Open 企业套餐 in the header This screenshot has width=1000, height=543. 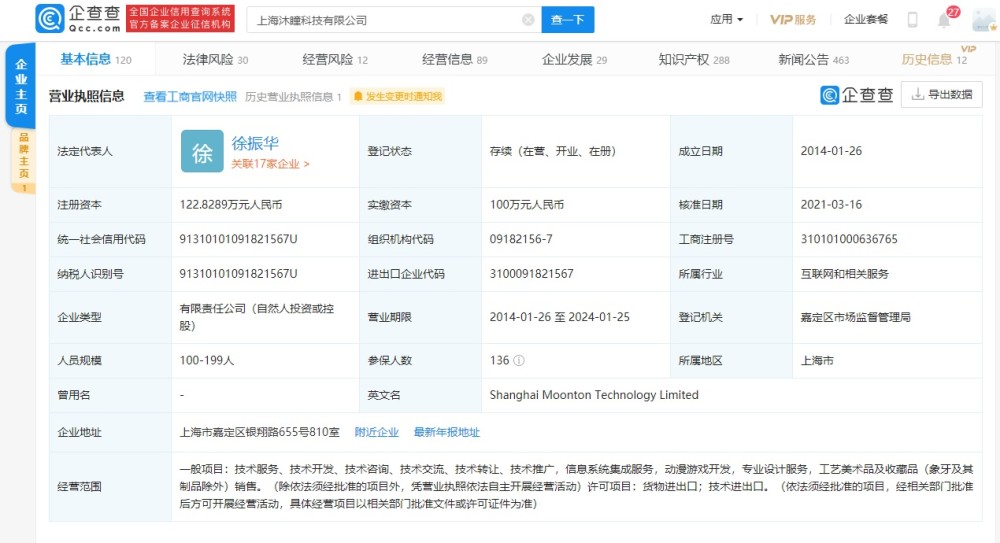click(x=865, y=19)
